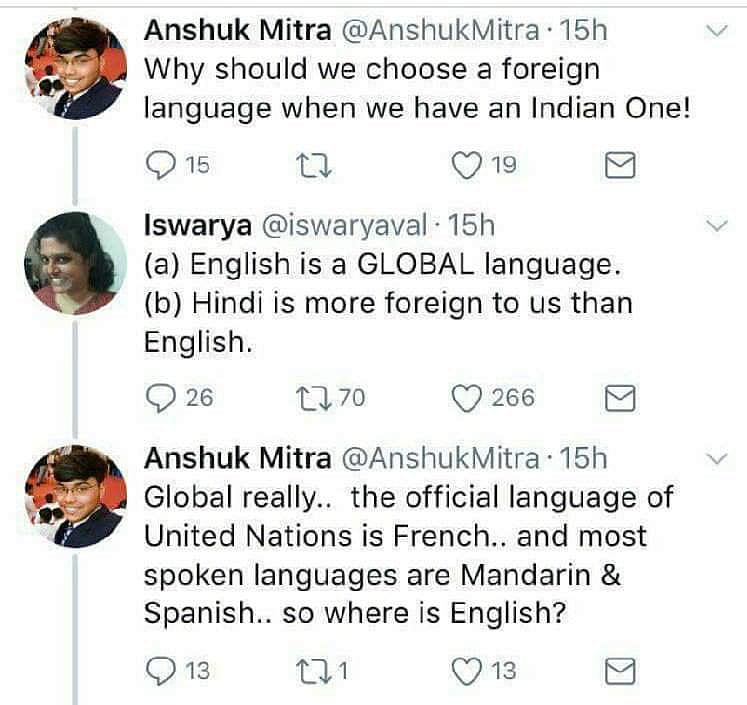Like the last tweet with 13 likes
This screenshot has height=705, width=747.
pyautogui.click(x=467, y=670)
